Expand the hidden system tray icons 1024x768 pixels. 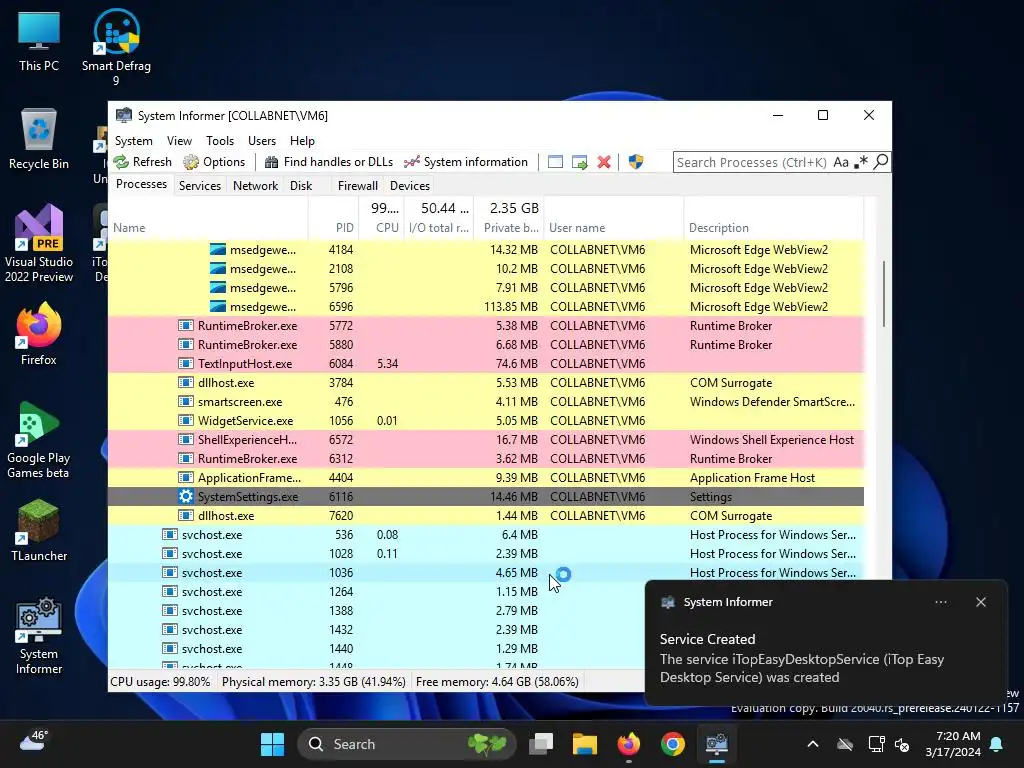point(813,744)
